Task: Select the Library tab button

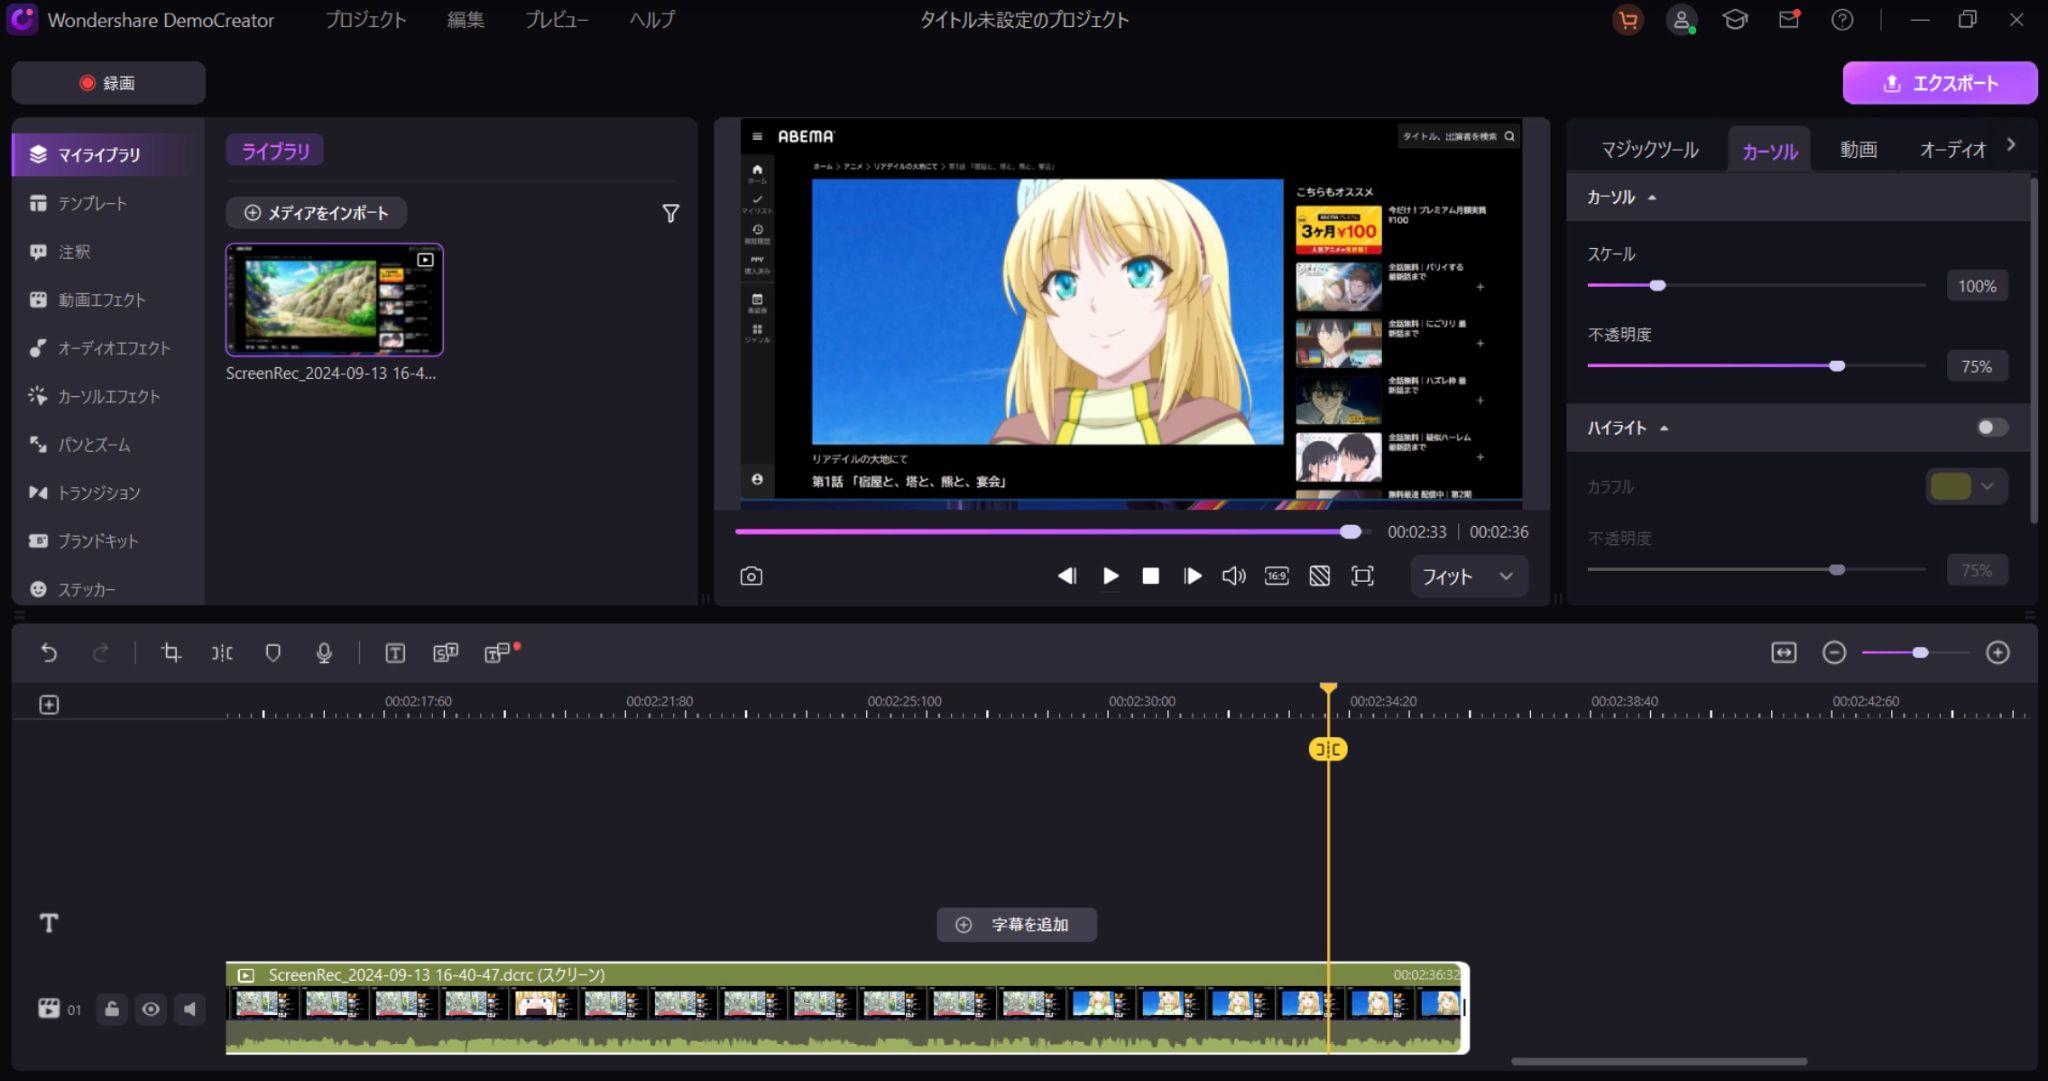Action: pos(275,151)
